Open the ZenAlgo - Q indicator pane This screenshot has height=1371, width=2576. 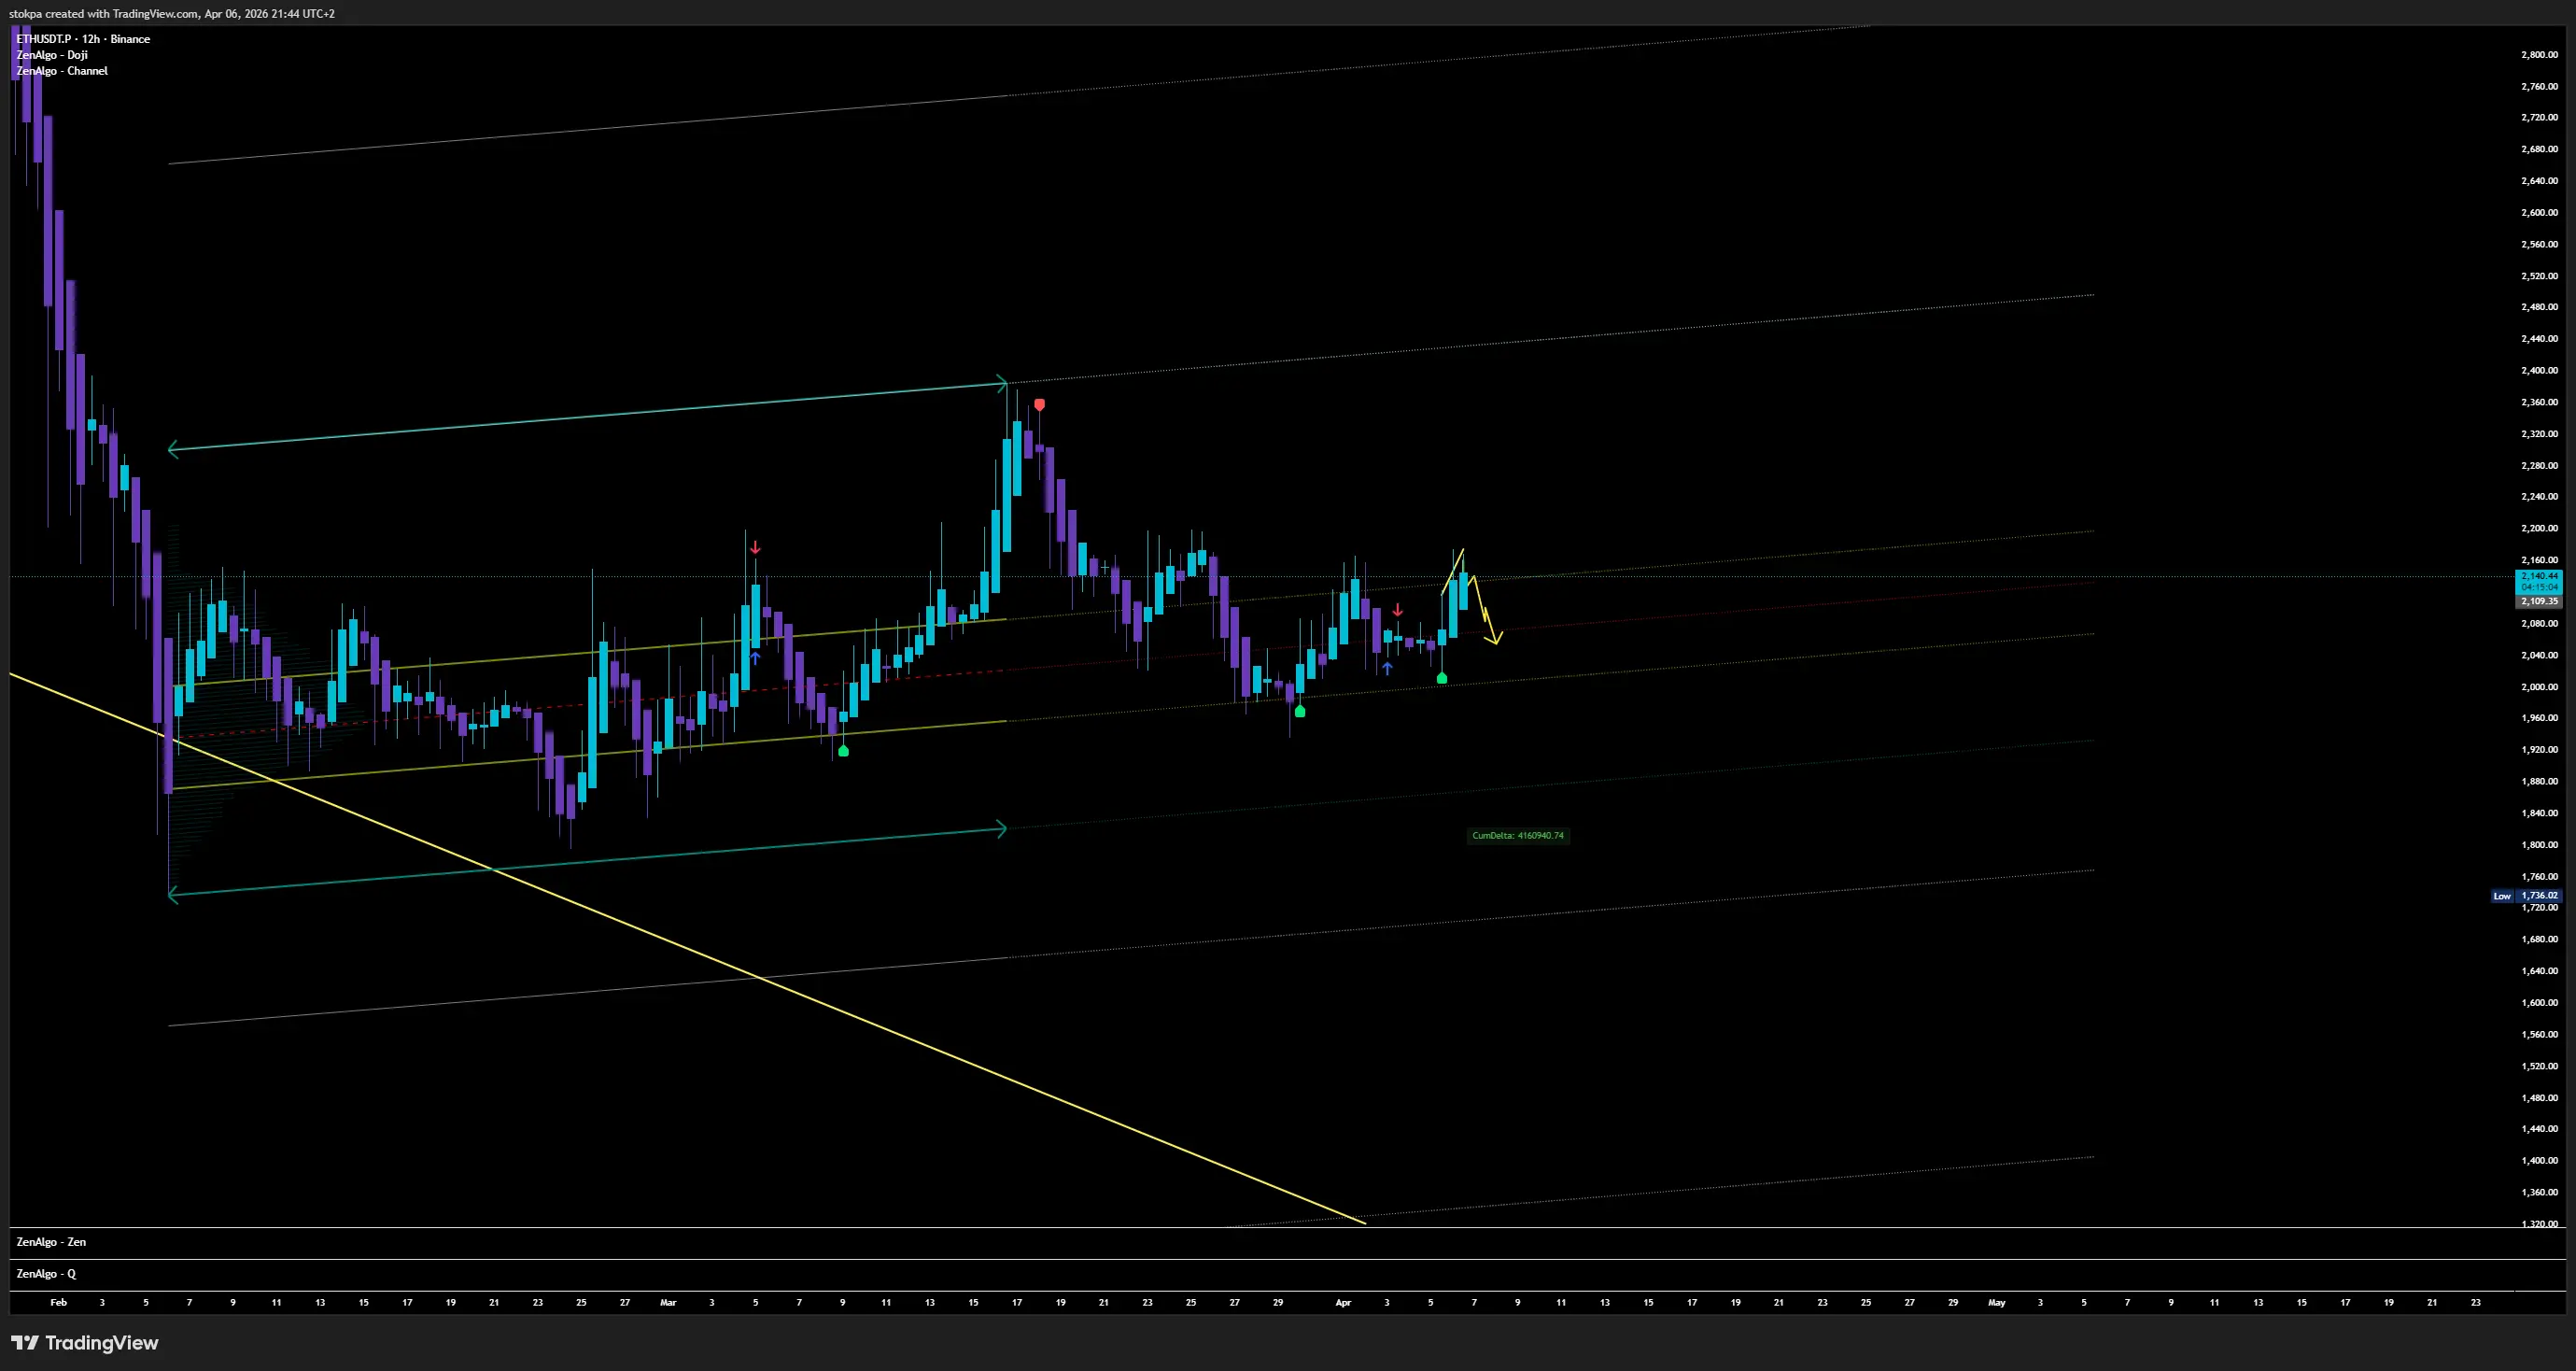[x=46, y=1274]
